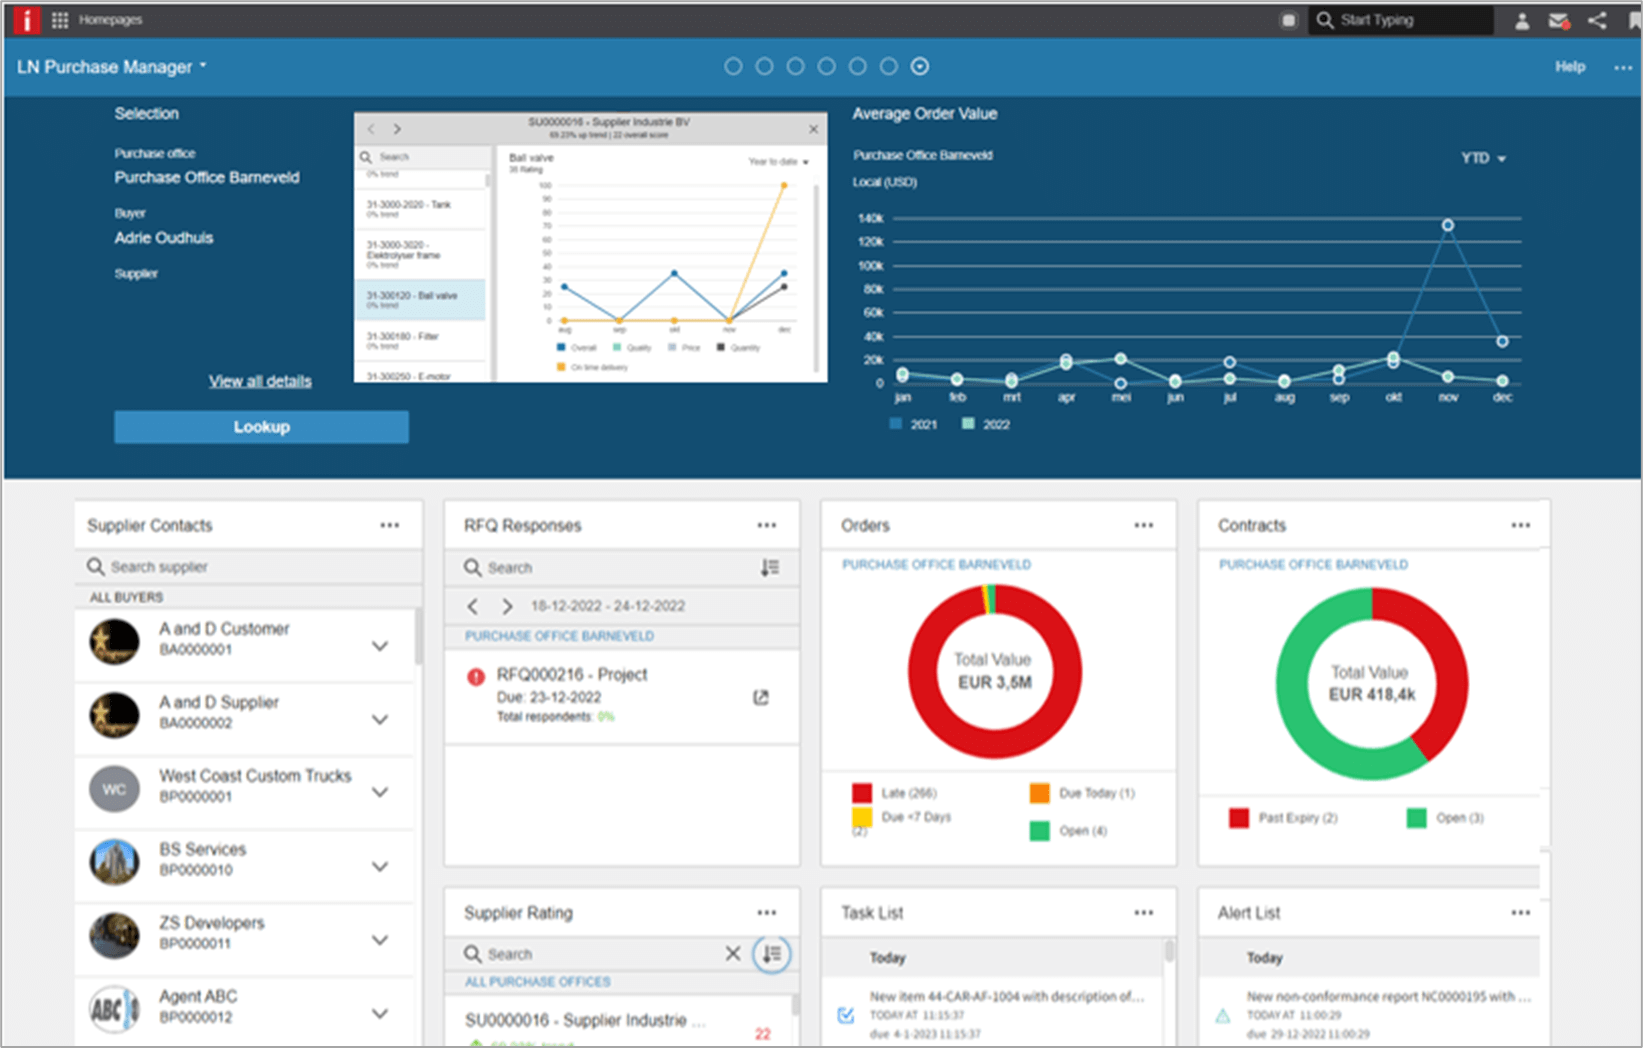The image size is (1643, 1048).
Task: Click the red Past Expiry swatch under Contracts
Action: (x=1238, y=817)
